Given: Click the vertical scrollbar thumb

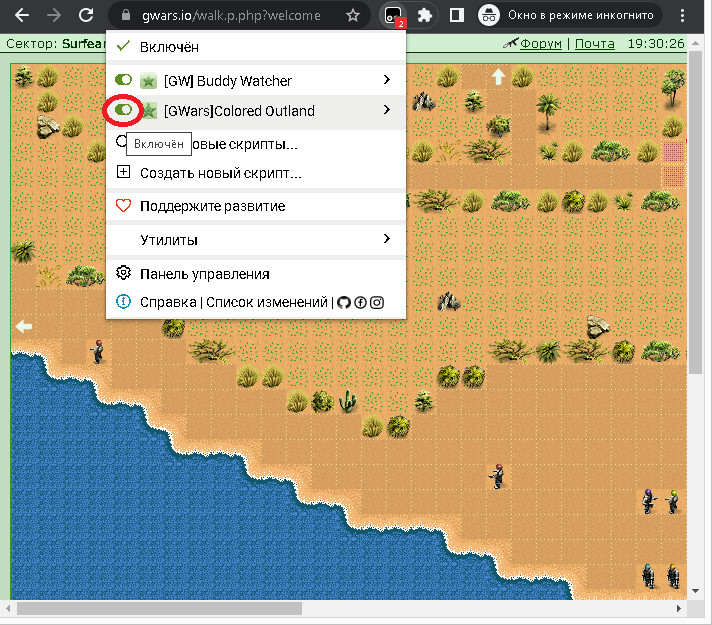Looking at the screenshot, I should pyautogui.click(x=695, y=212).
